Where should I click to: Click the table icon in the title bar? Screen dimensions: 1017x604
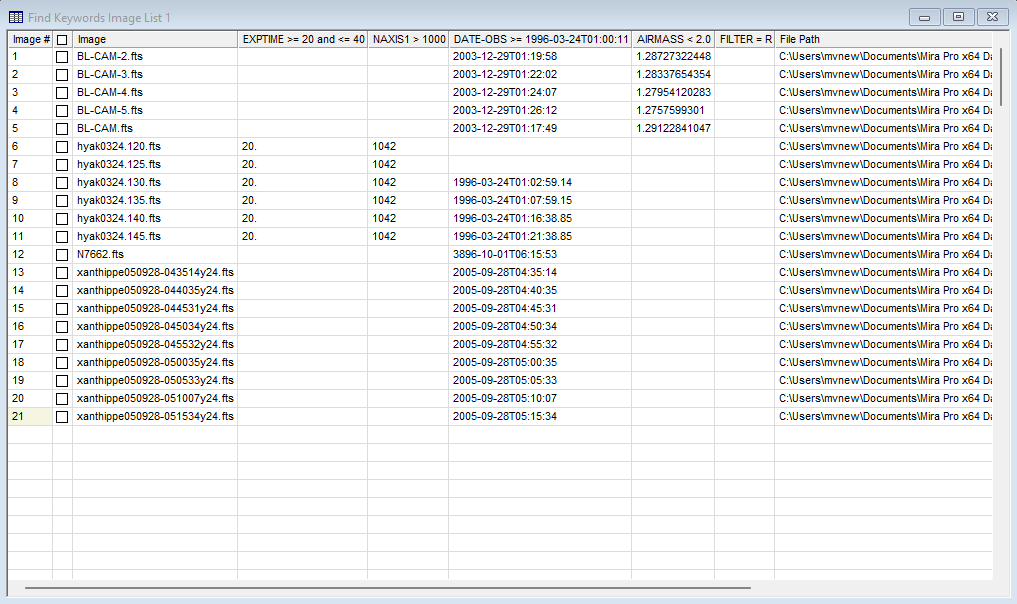click(16, 17)
